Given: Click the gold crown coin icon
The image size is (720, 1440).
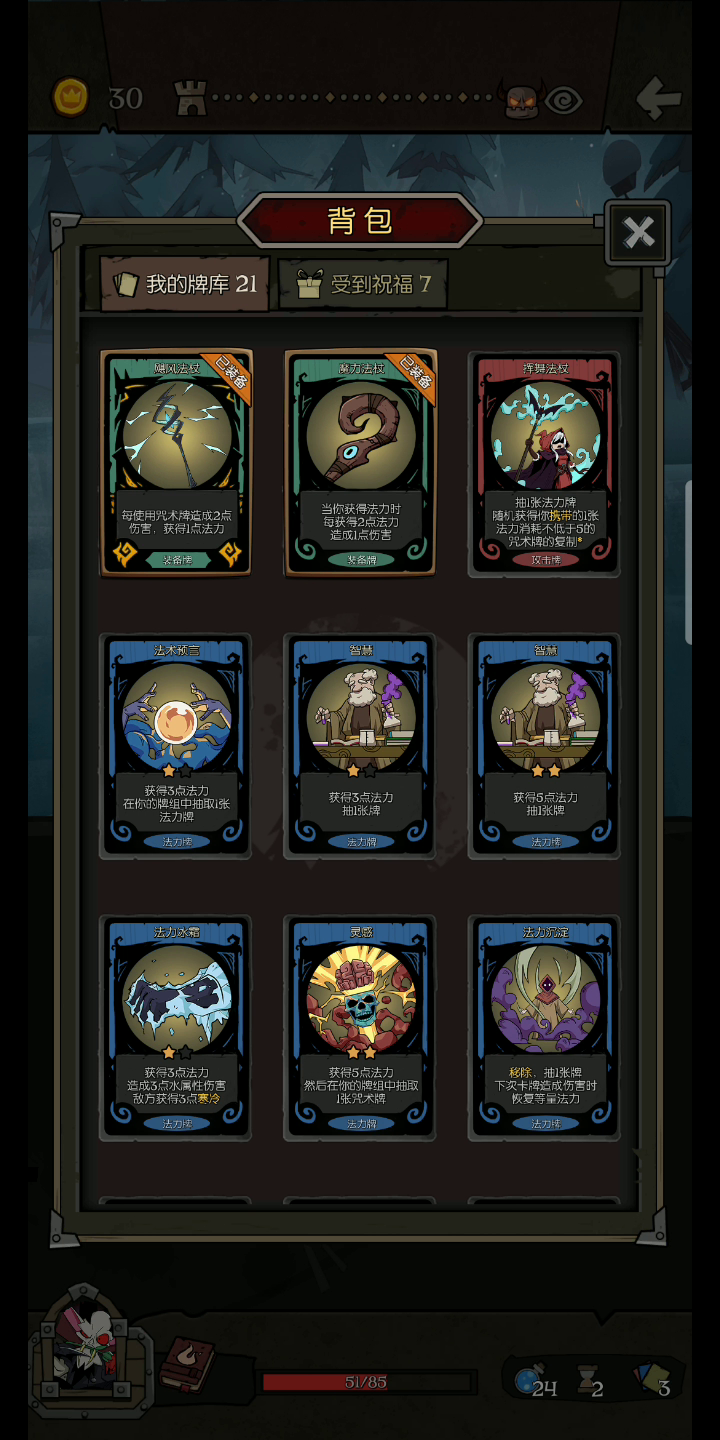Looking at the screenshot, I should click(71, 97).
